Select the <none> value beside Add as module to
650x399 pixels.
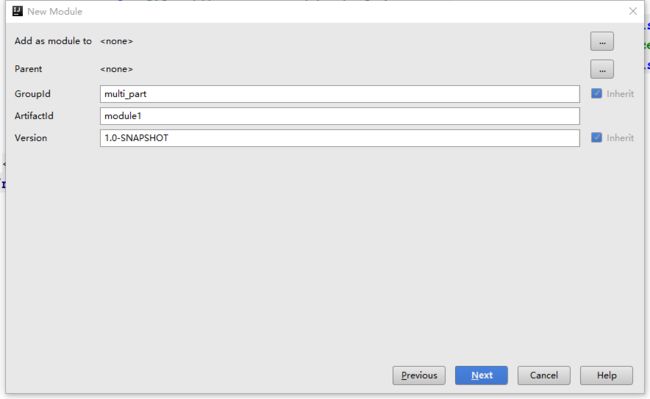tap(116, 41)
